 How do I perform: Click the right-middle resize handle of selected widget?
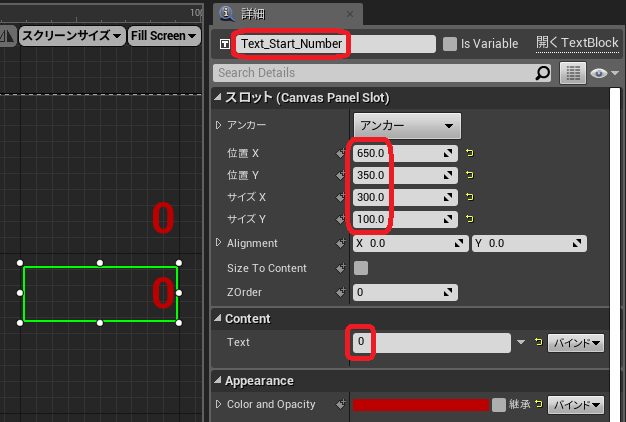pos(178,293)
